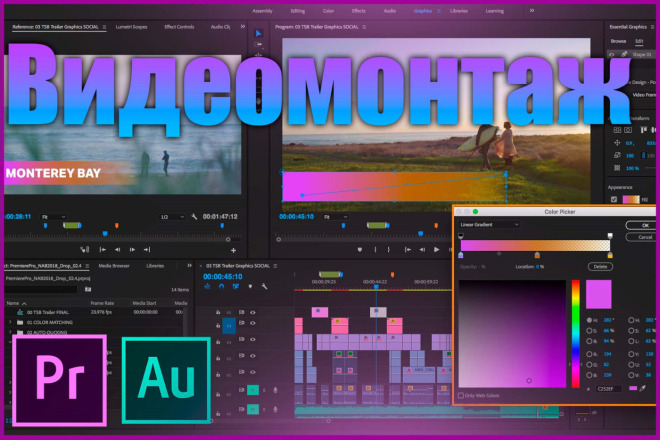This screenshot has height=440, width=660.
Task: Delete the selected gradient stop
Action: click(x=600, y=267)
